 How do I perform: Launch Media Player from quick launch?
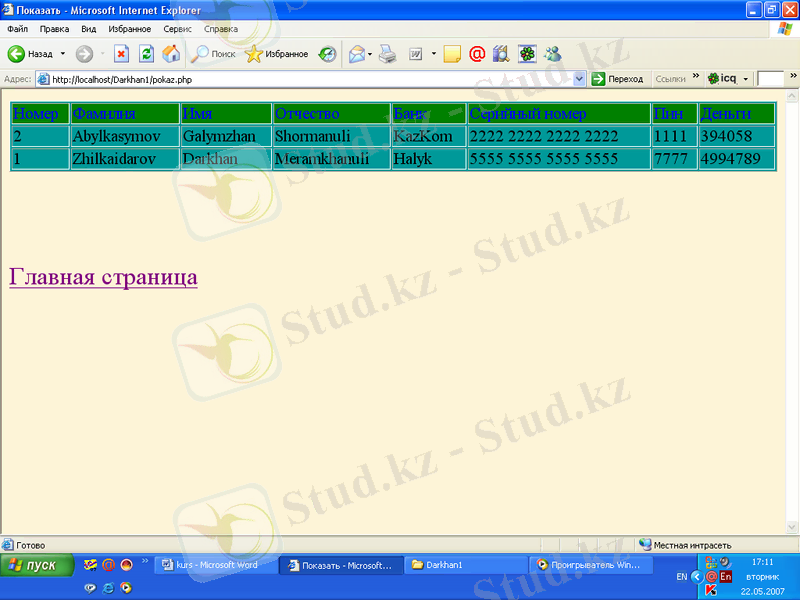click(126, 588)
